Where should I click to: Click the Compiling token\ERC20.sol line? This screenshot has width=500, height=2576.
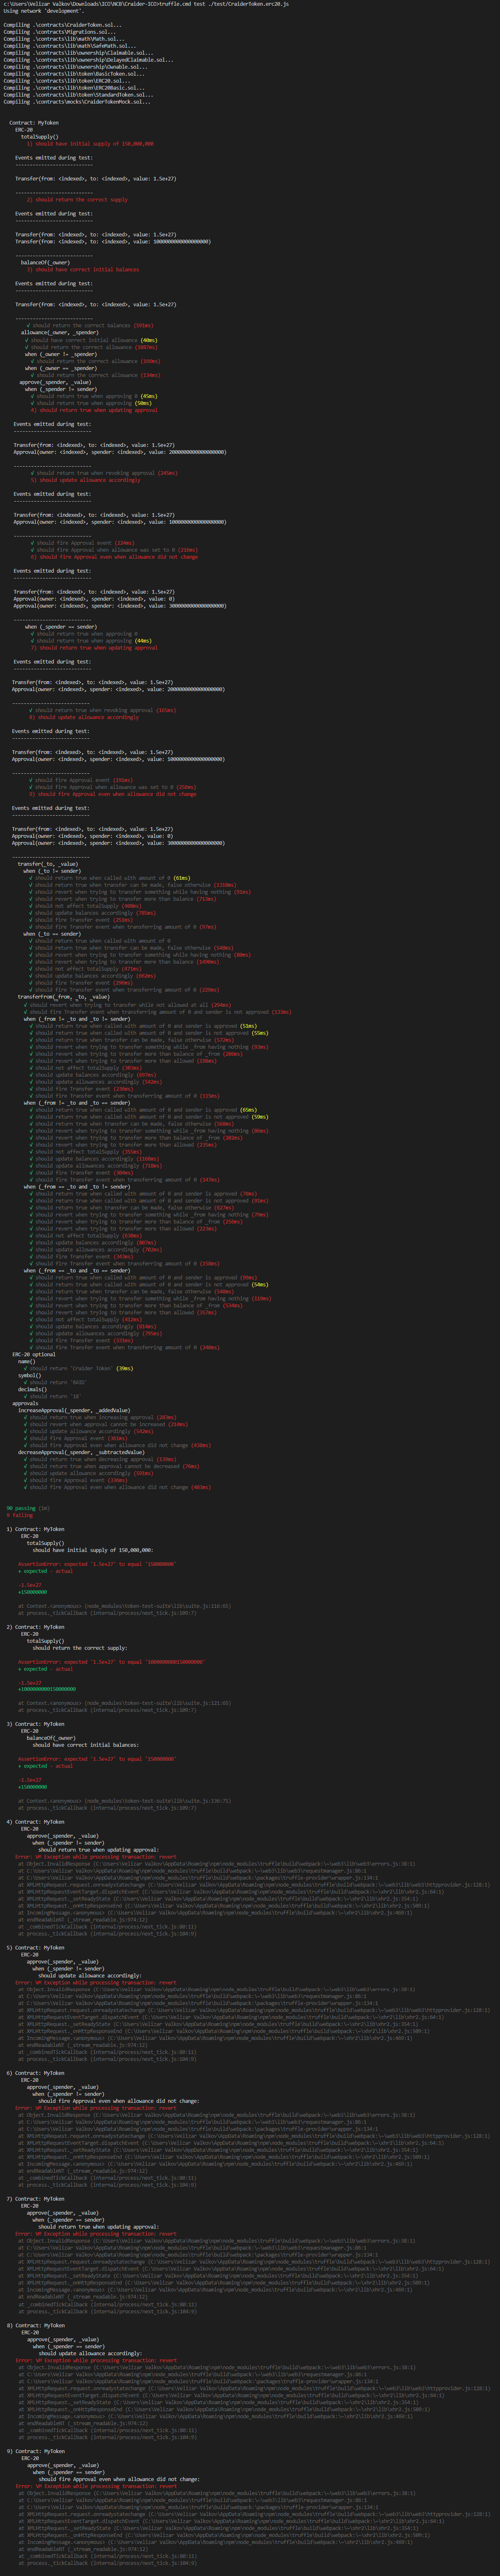67,81
